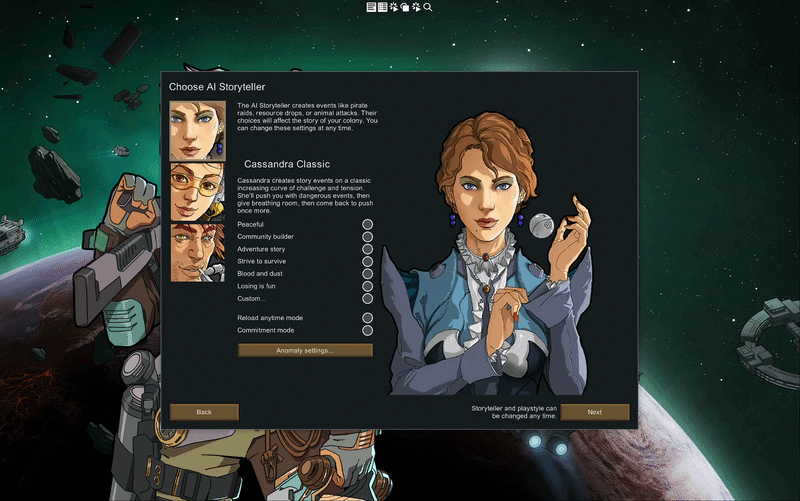Open the debug log list icon
Viewport: 800px width, 501px height.
(371, 7)
